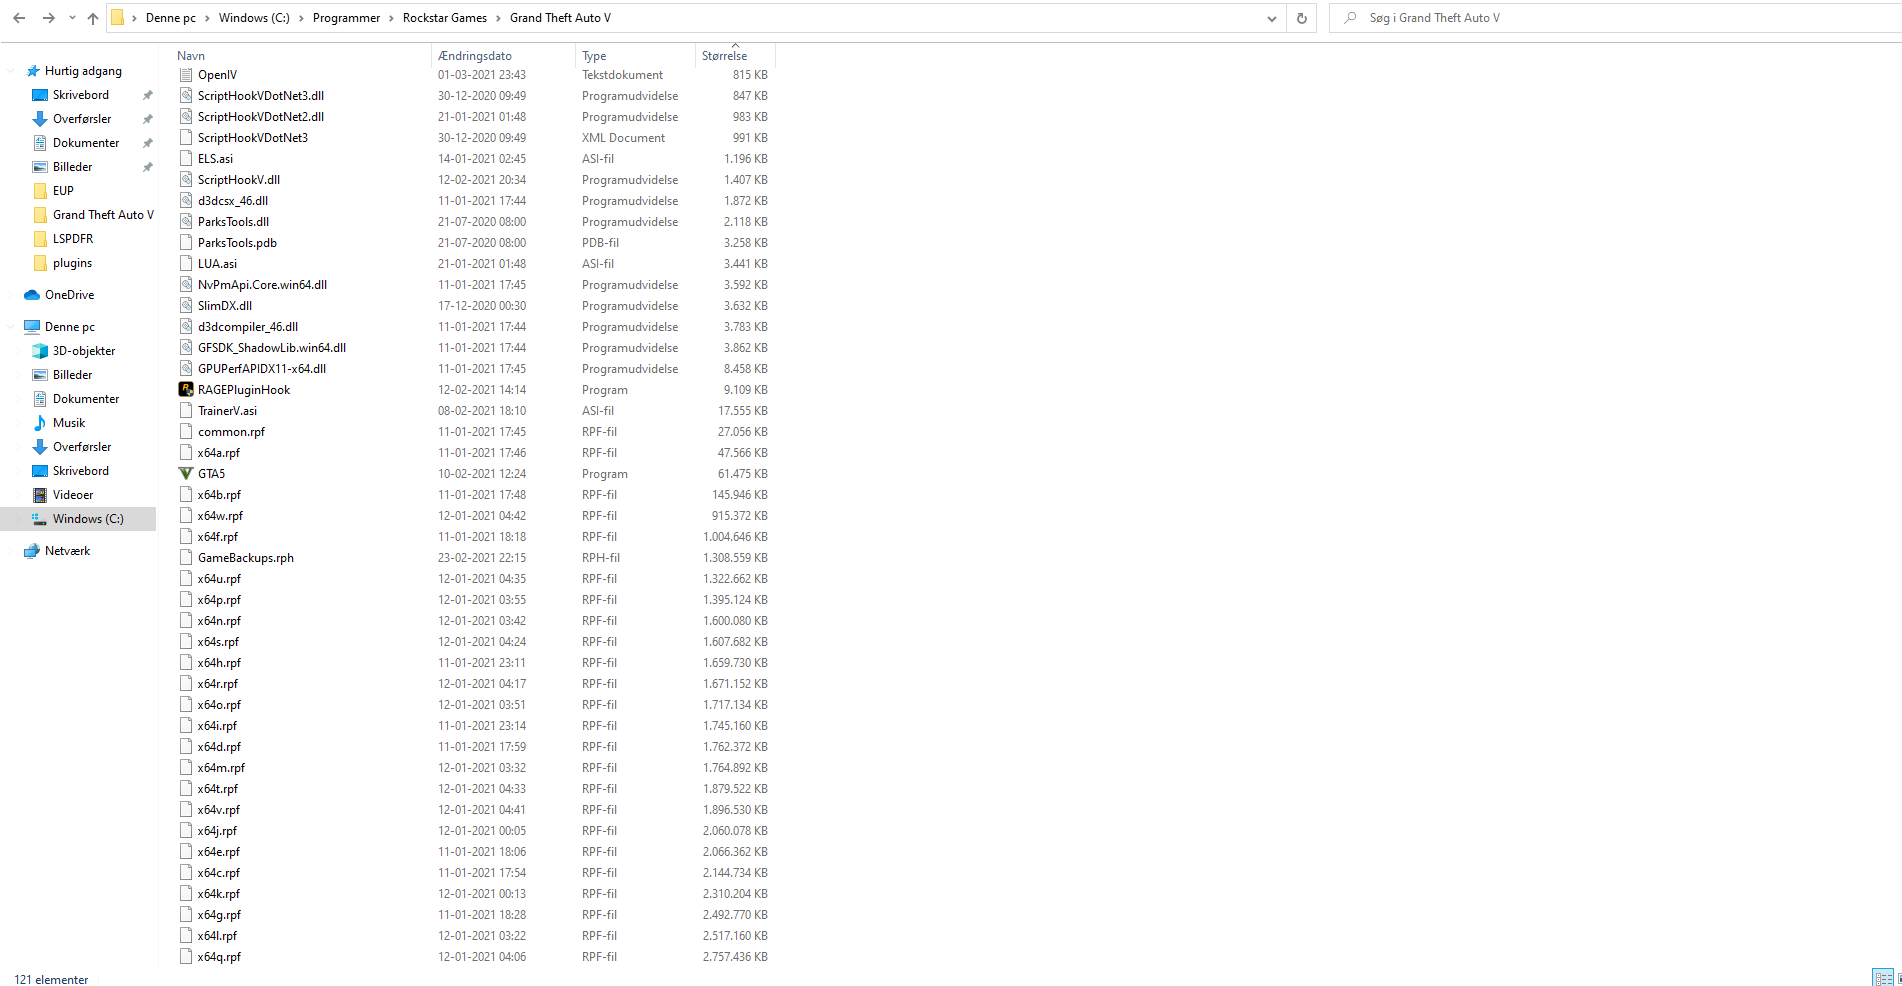Open pinned Overførsler in Hurtig adgang
The height and width of the screenshot is (986, 1902).
[82, 119]
